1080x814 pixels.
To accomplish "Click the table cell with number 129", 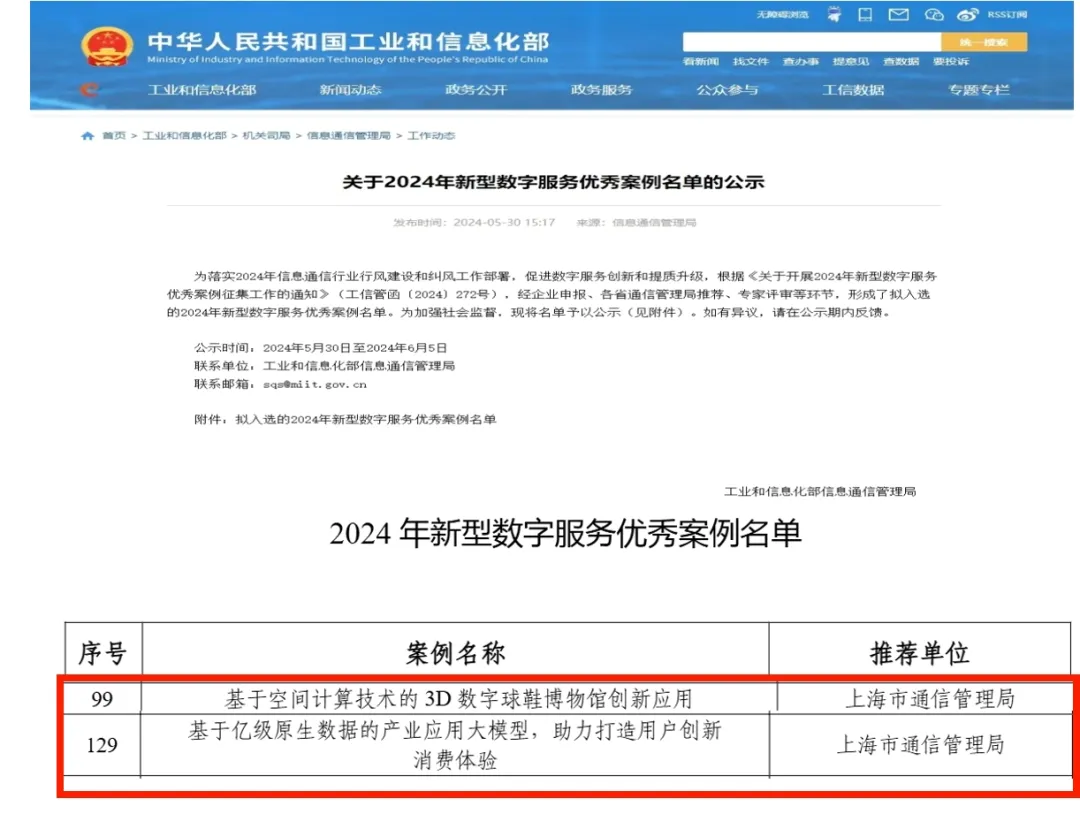I will 102,745.
